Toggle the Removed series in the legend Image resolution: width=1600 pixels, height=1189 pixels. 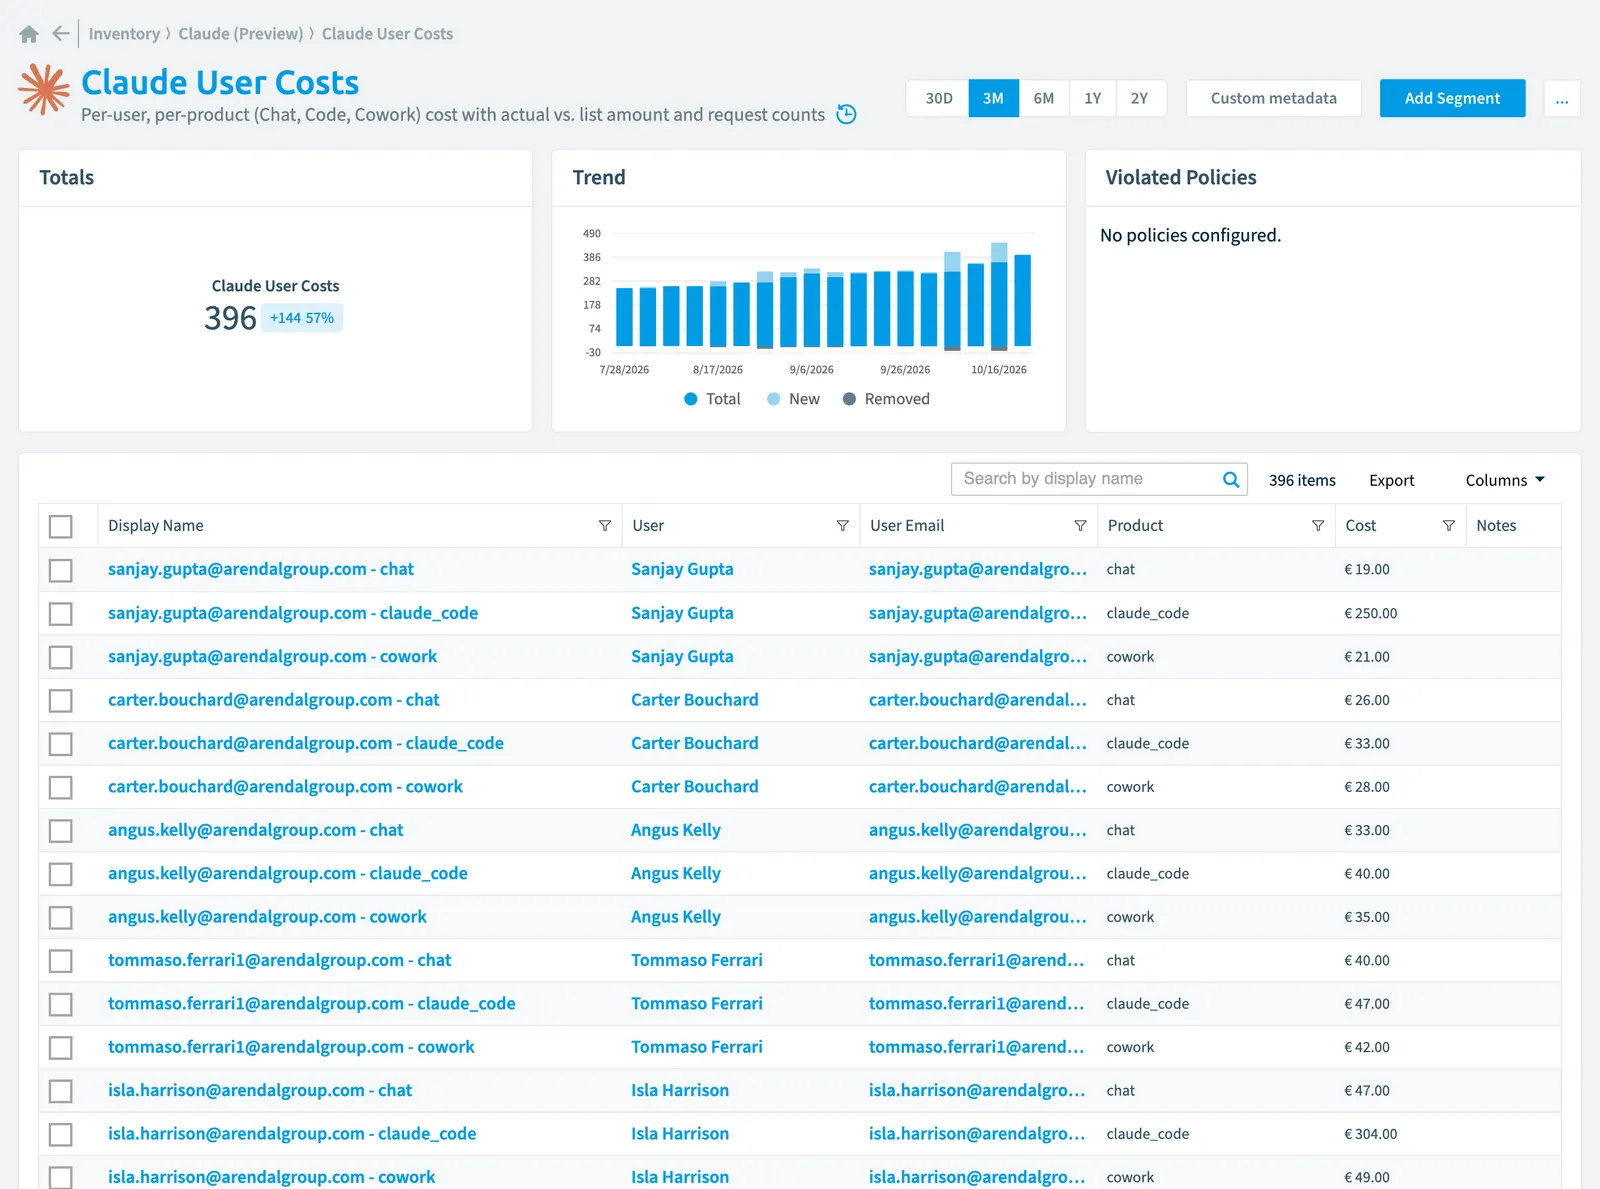click(886, 399)
